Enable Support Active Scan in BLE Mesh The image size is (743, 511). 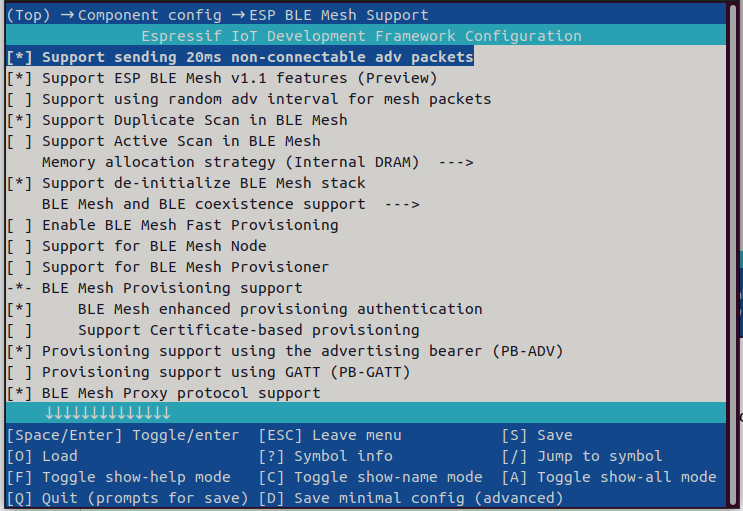tap(19, 141)
